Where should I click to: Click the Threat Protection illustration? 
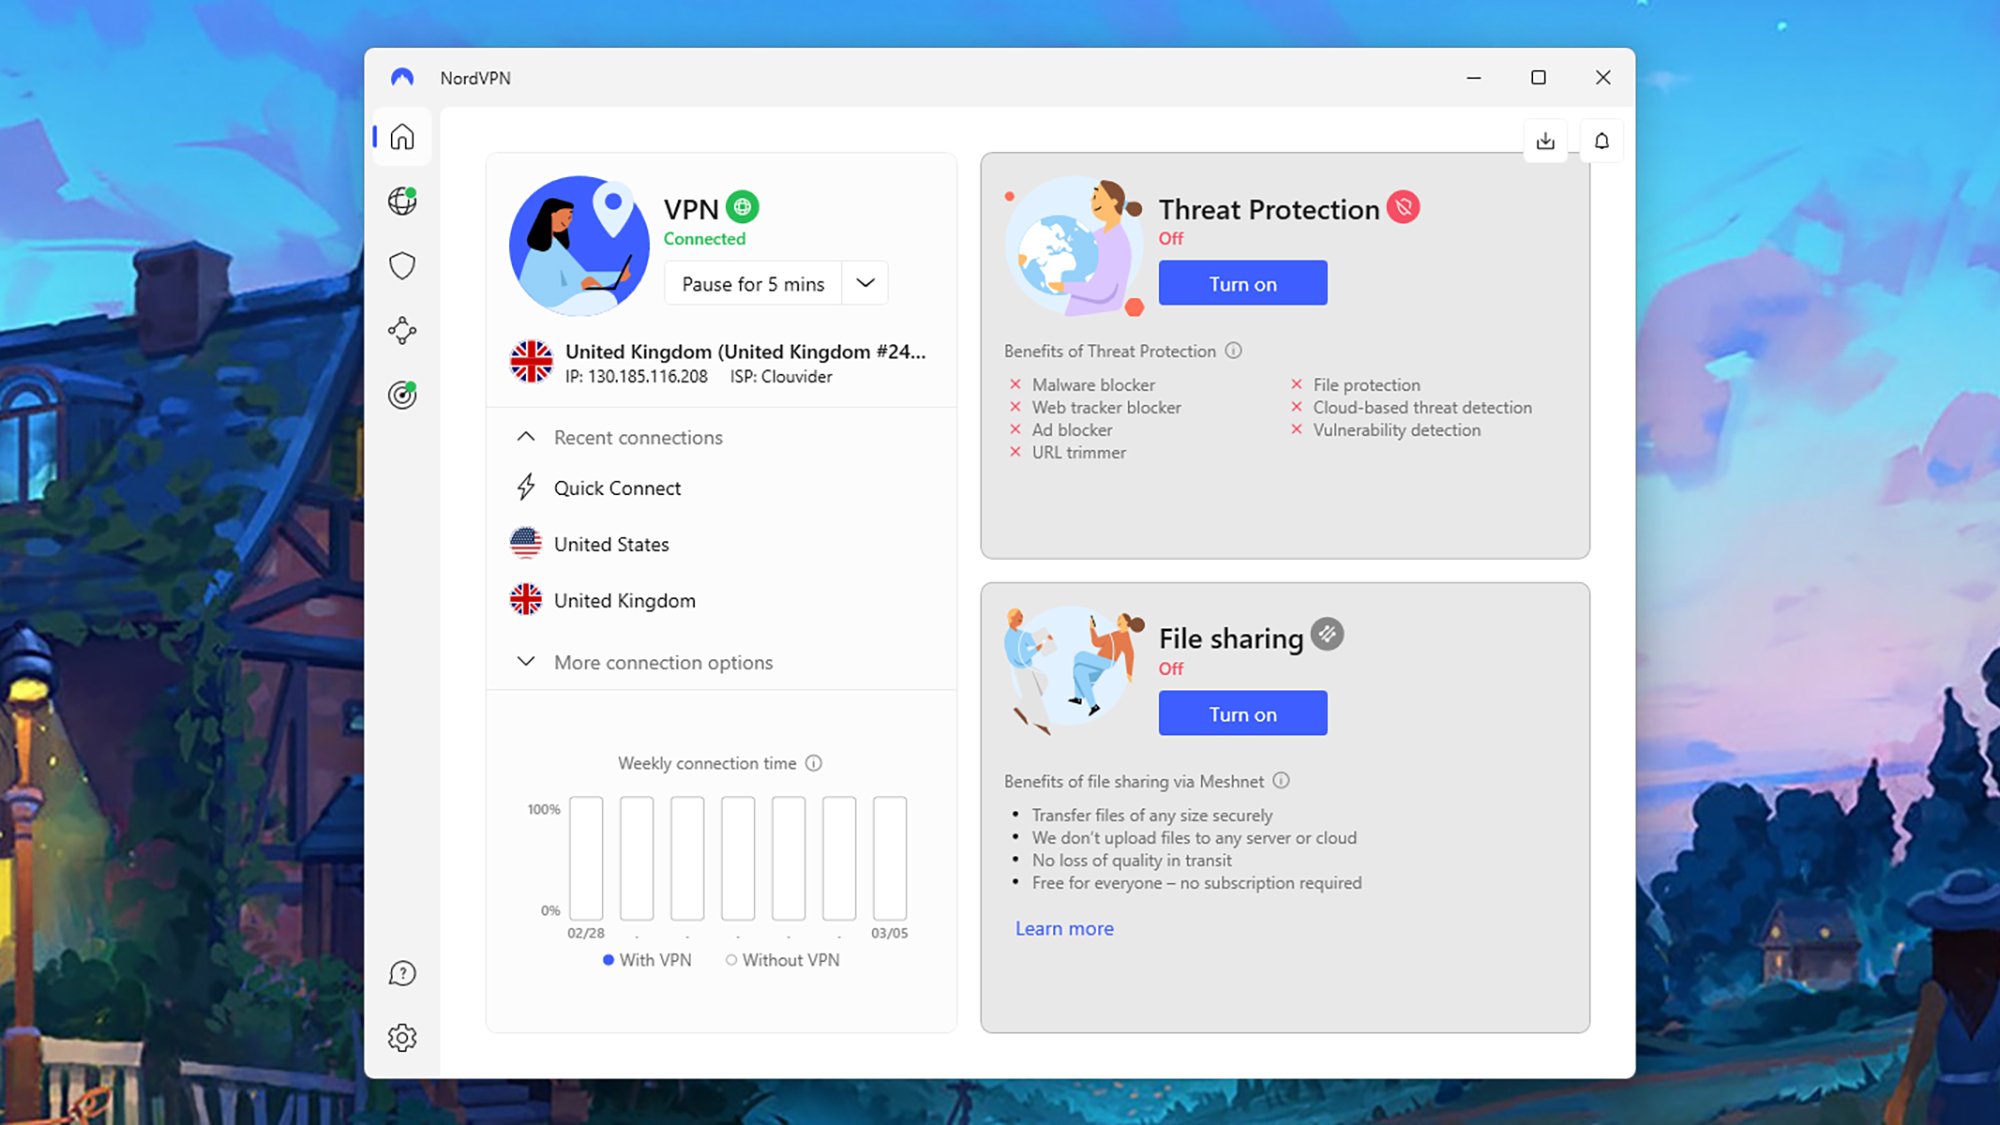1075,248
